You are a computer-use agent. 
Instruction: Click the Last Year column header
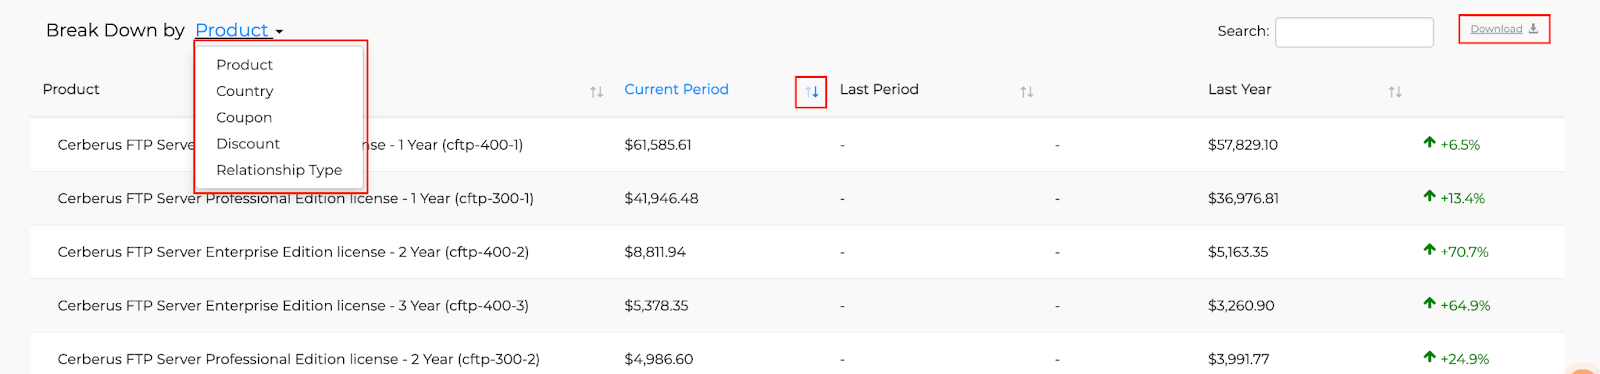pos(1240,90)
